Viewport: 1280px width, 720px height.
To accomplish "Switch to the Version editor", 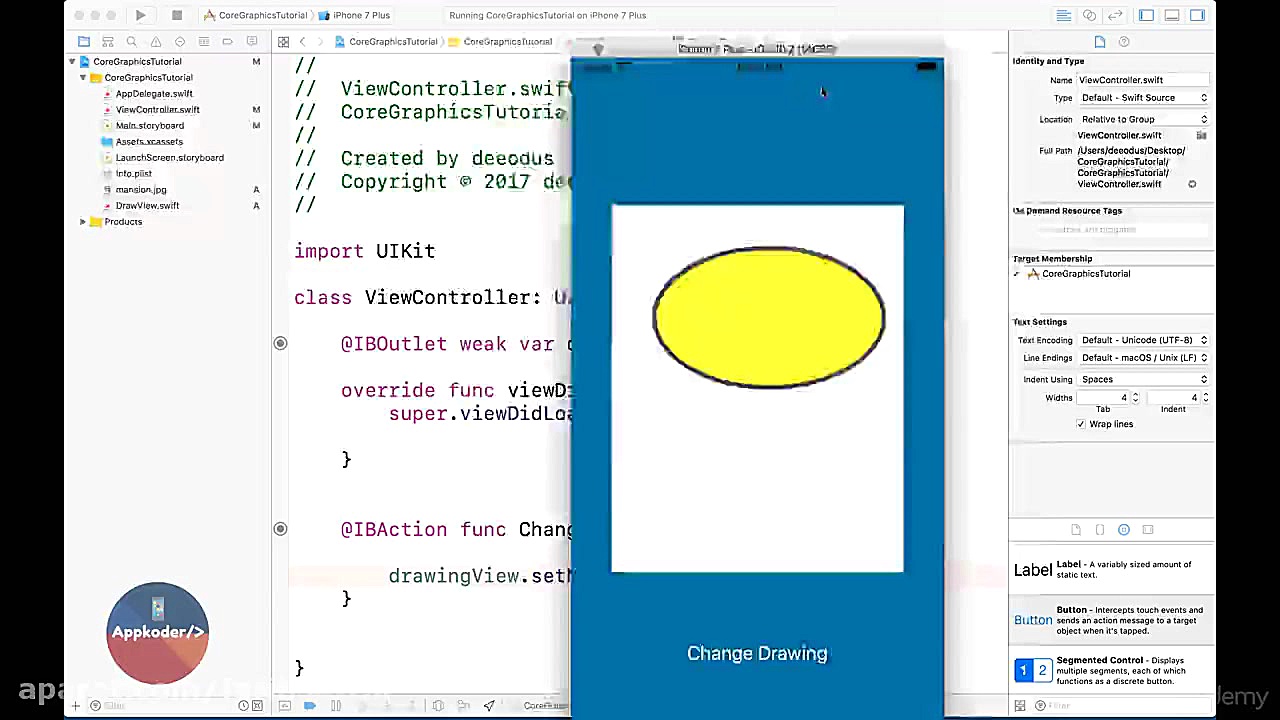I will [1115, 15].
